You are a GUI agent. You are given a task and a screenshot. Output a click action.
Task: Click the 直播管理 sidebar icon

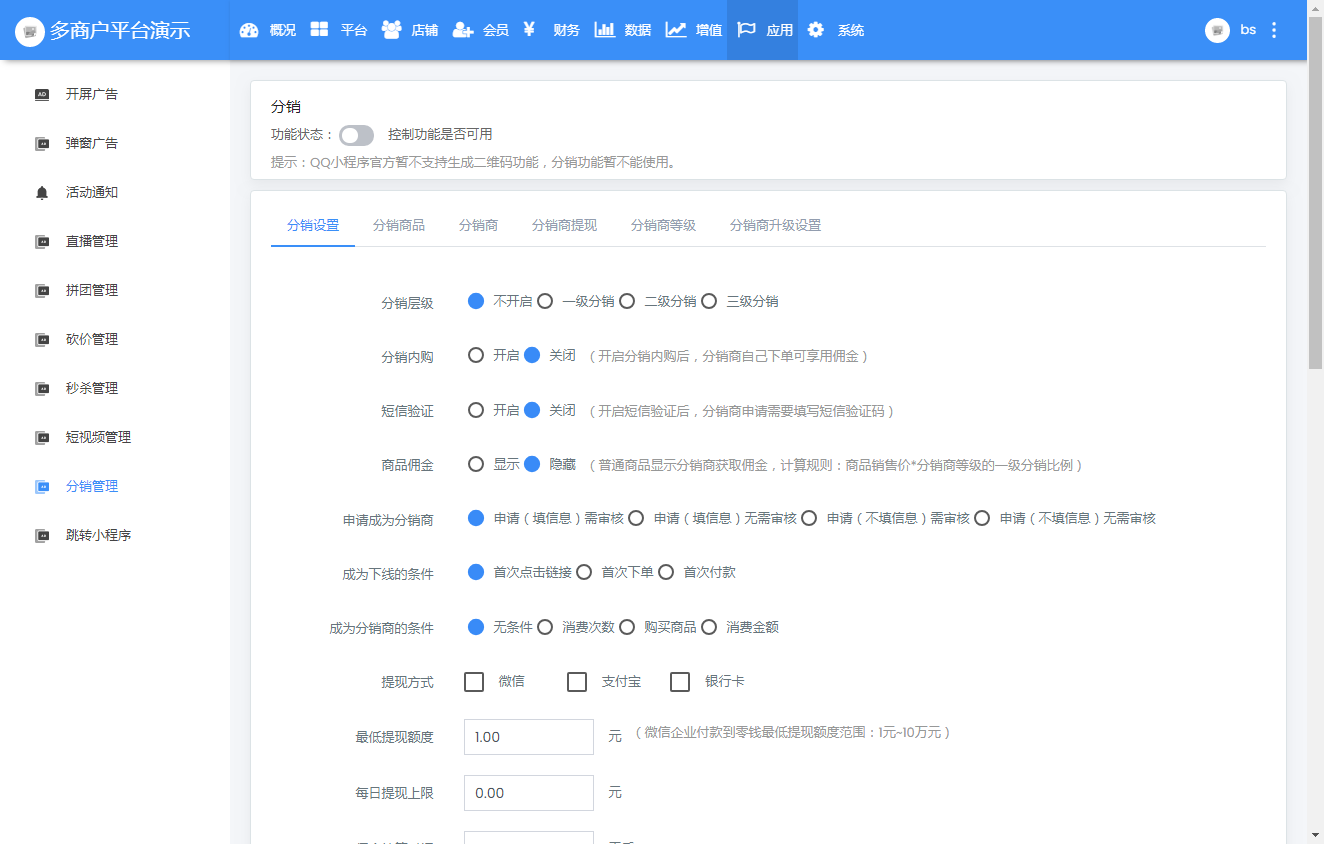click(42, 241)
